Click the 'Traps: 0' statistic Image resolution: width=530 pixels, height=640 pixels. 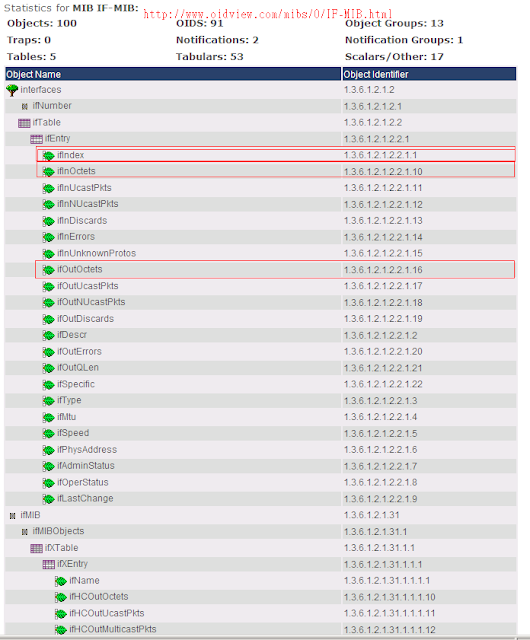click(29, 40)
